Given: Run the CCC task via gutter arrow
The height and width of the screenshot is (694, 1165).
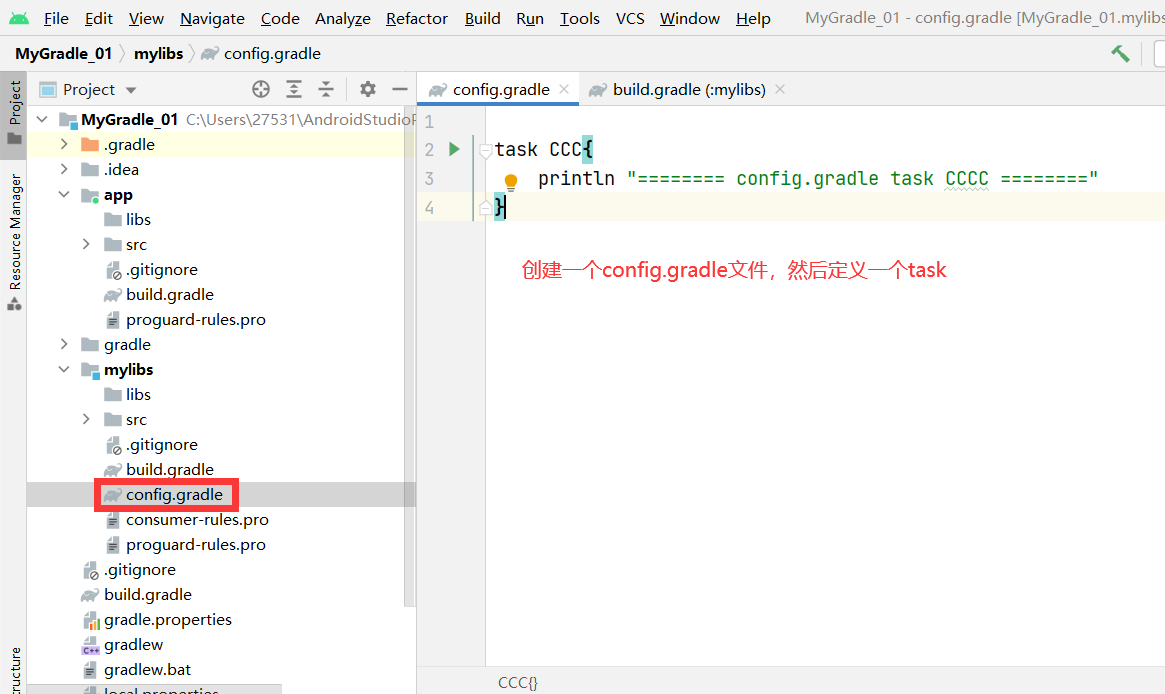Looking at the screenshot, I should point(454,148).
